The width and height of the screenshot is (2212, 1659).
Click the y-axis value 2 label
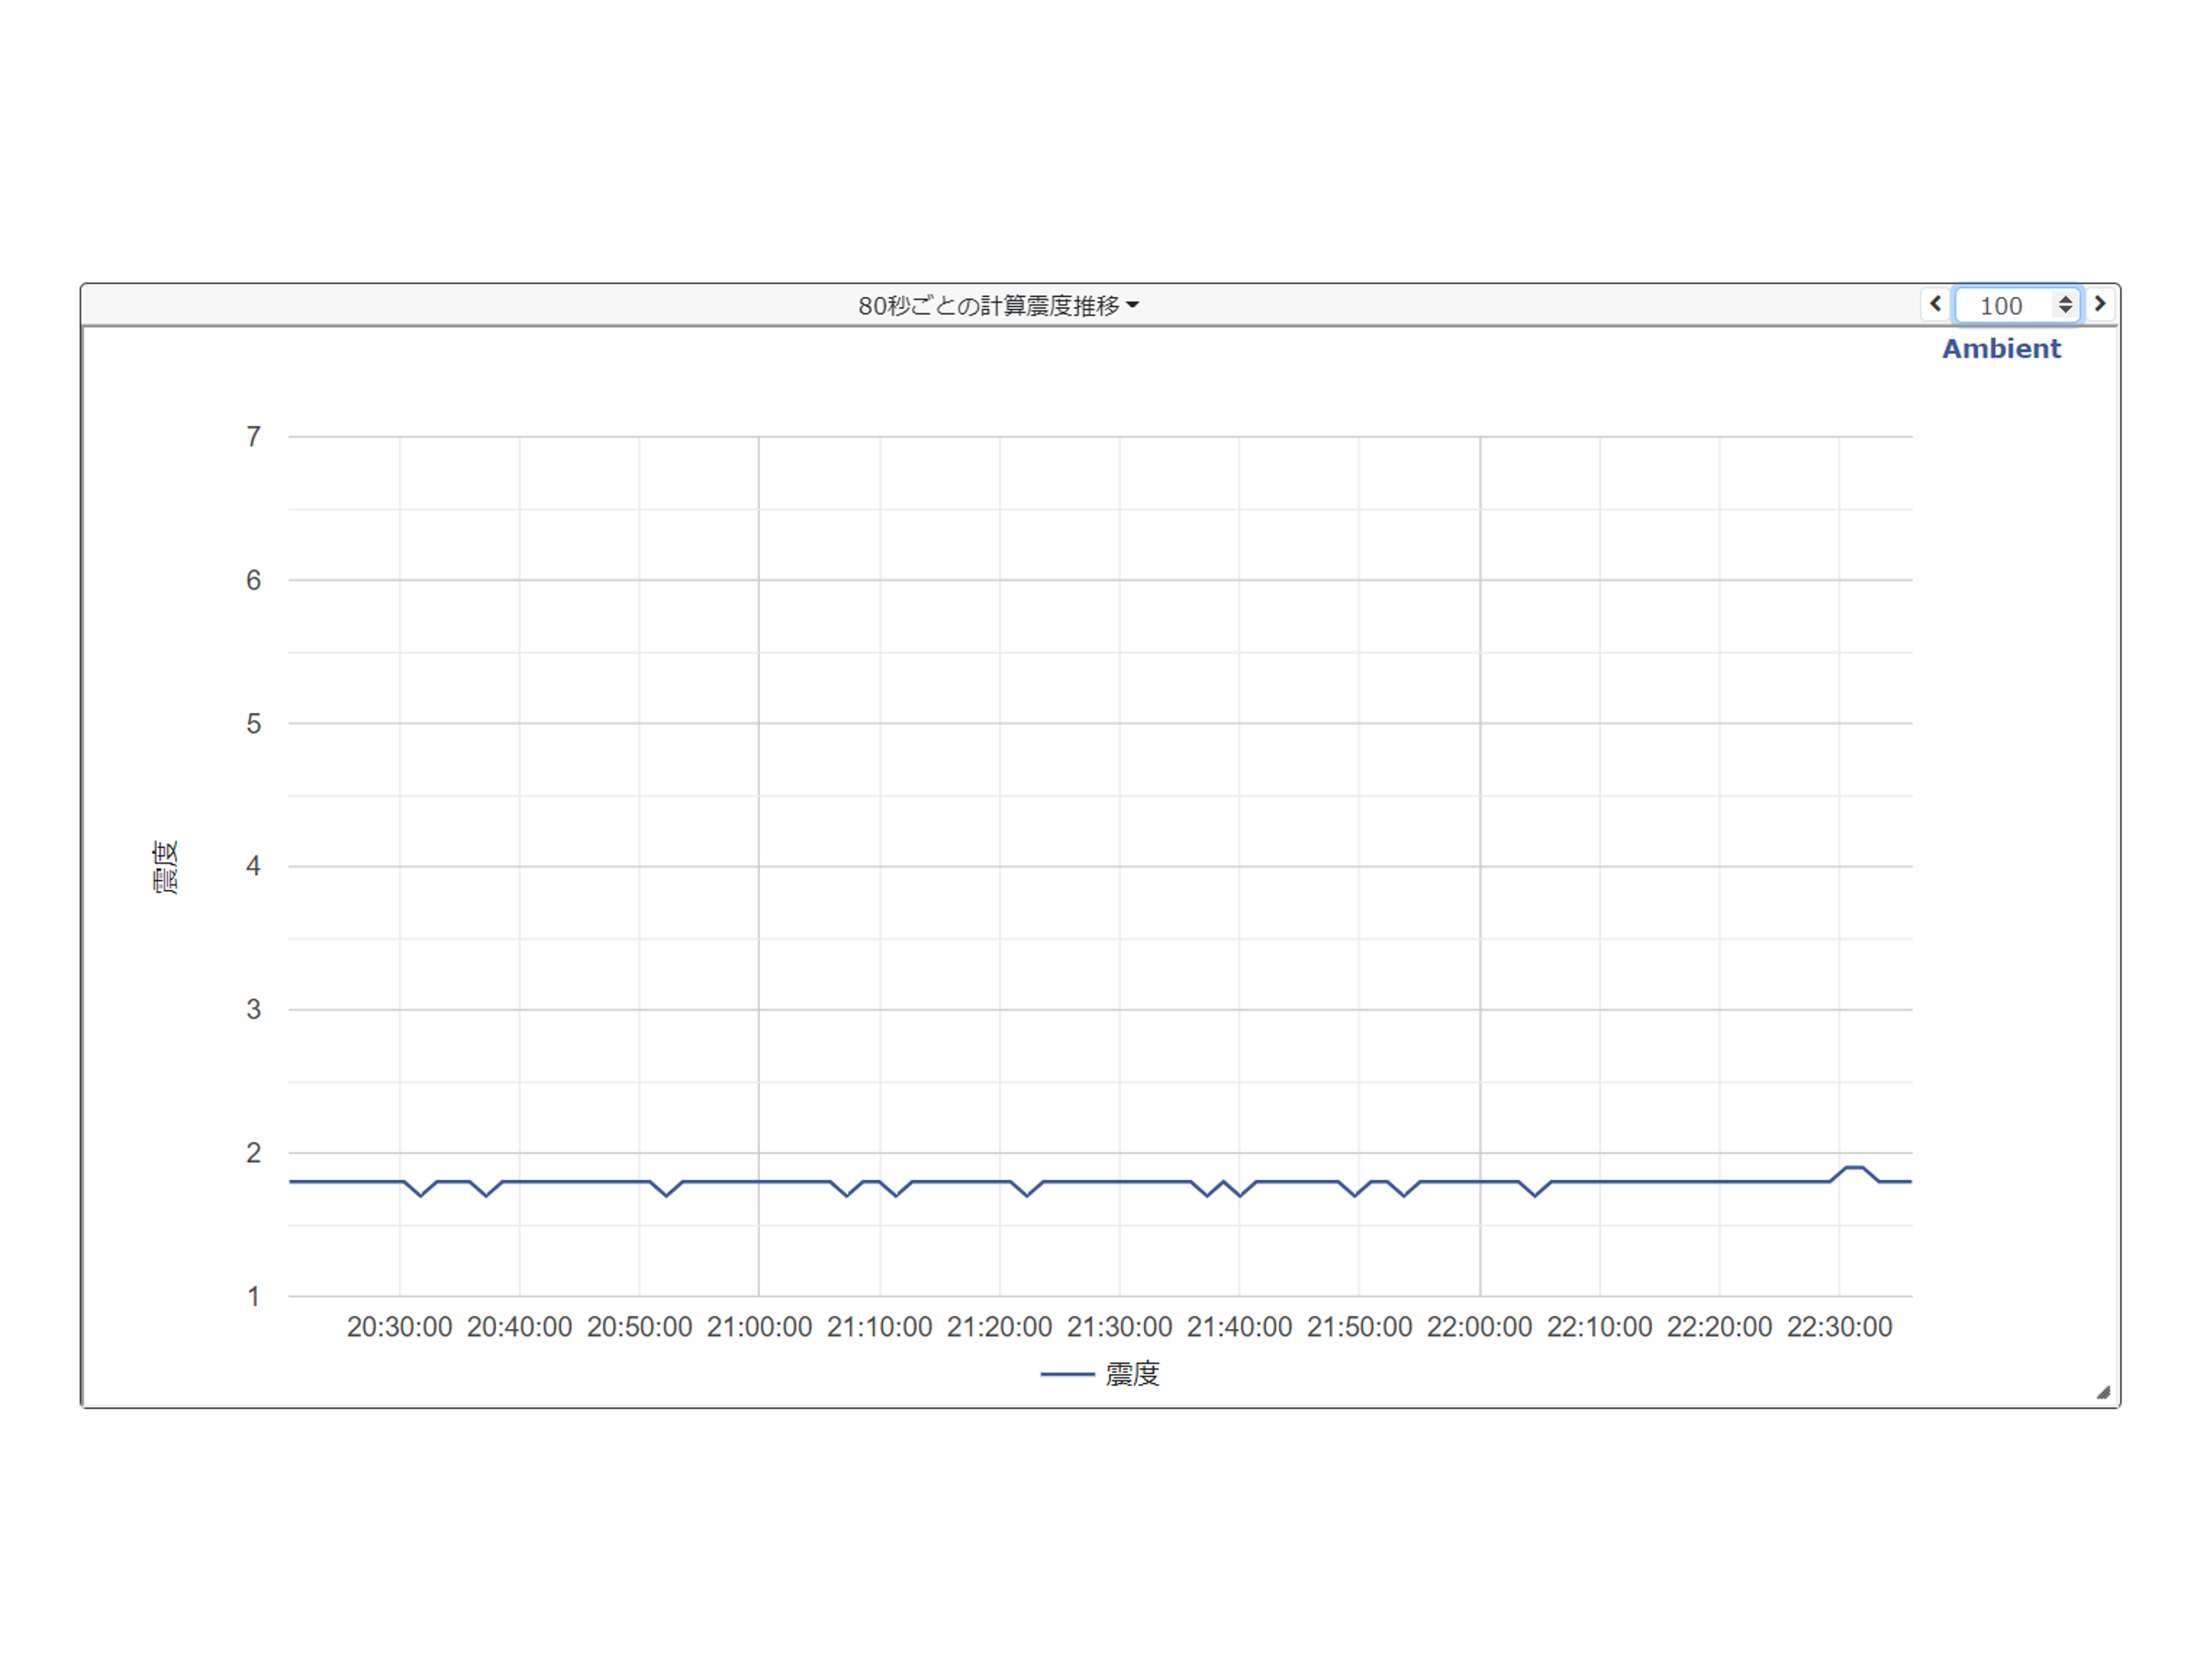click(x=253, y=1153)
